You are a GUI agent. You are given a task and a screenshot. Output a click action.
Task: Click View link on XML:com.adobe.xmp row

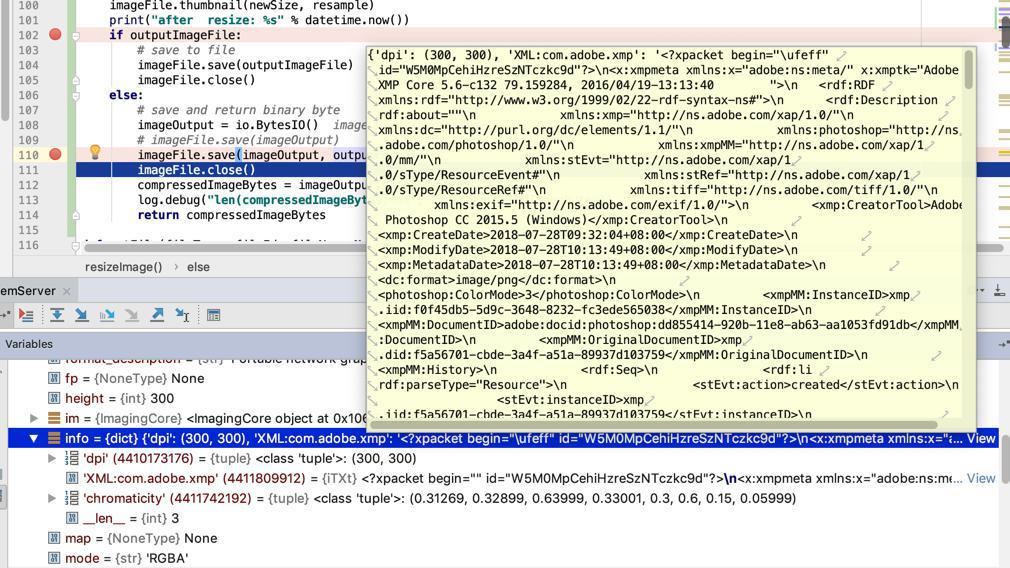point(981,478)
